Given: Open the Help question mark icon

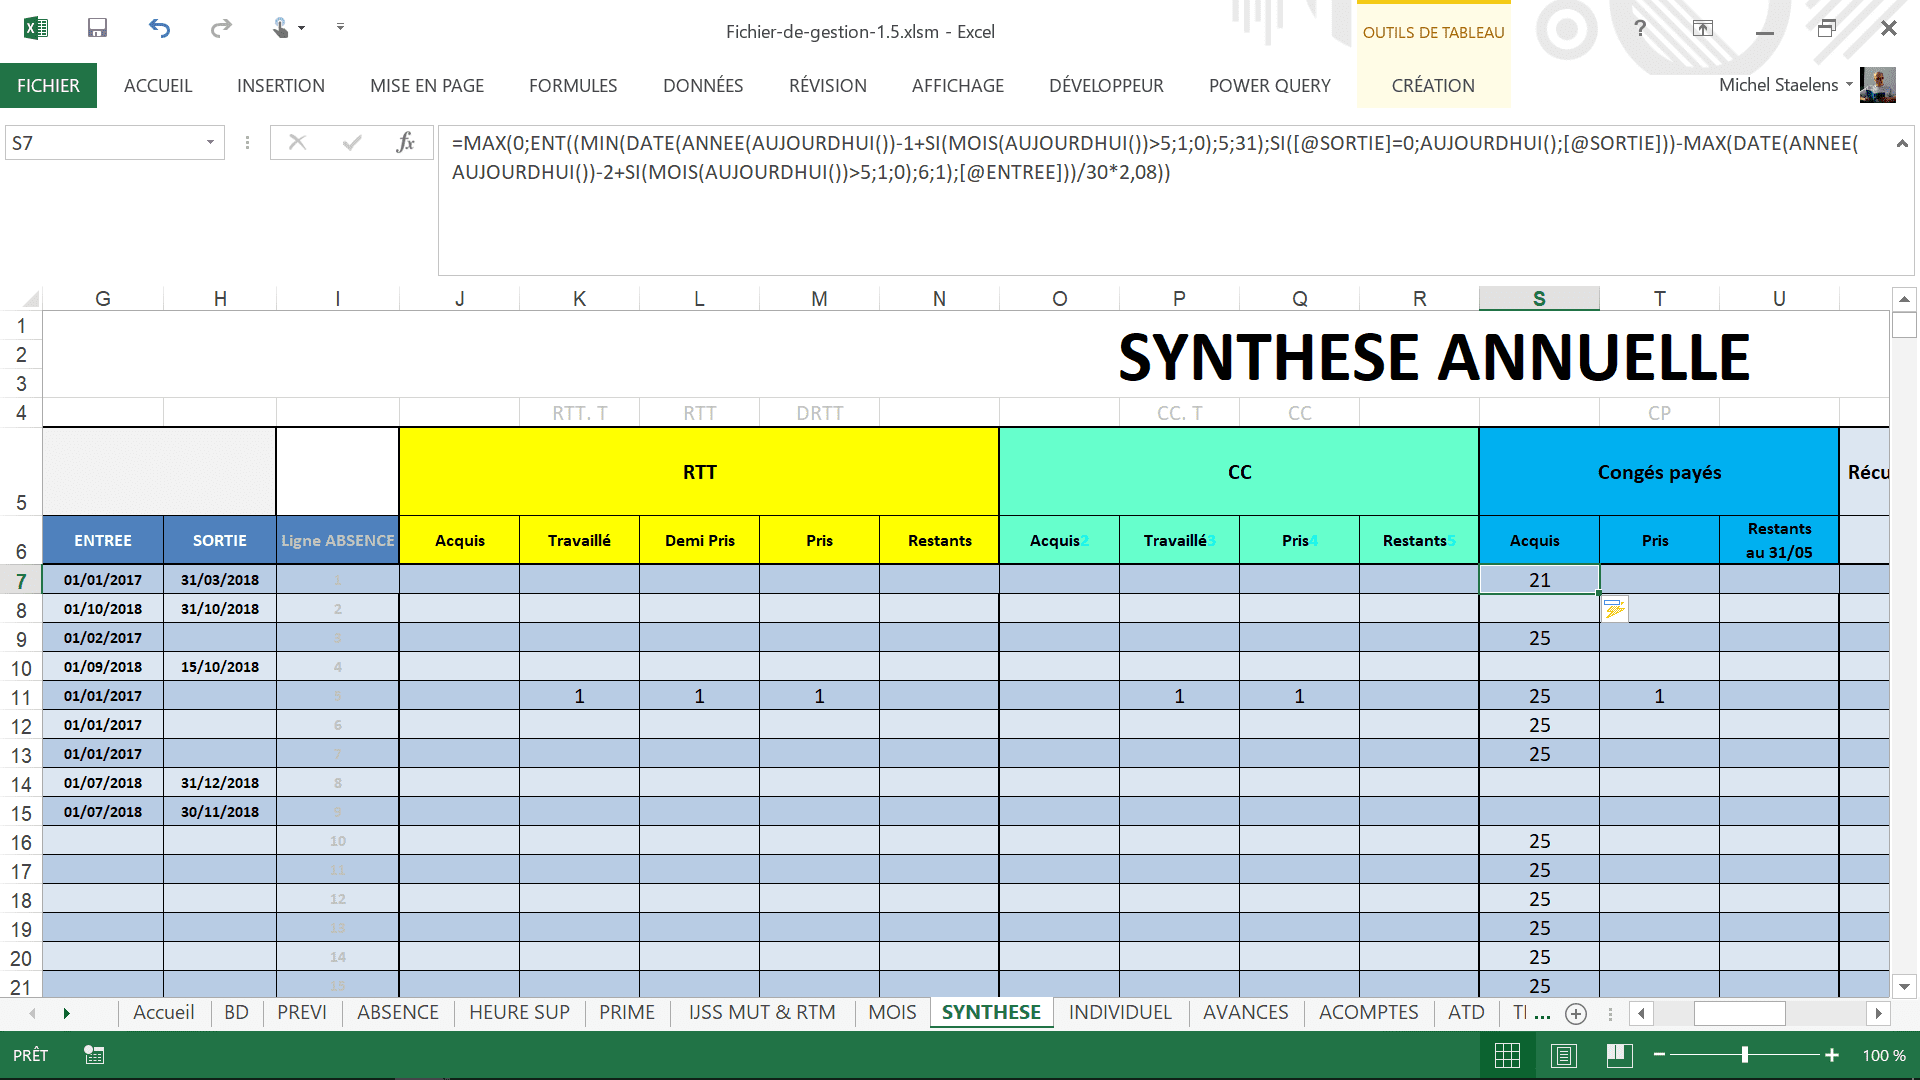Looking at the screenshot, I should click(1640, 28).
